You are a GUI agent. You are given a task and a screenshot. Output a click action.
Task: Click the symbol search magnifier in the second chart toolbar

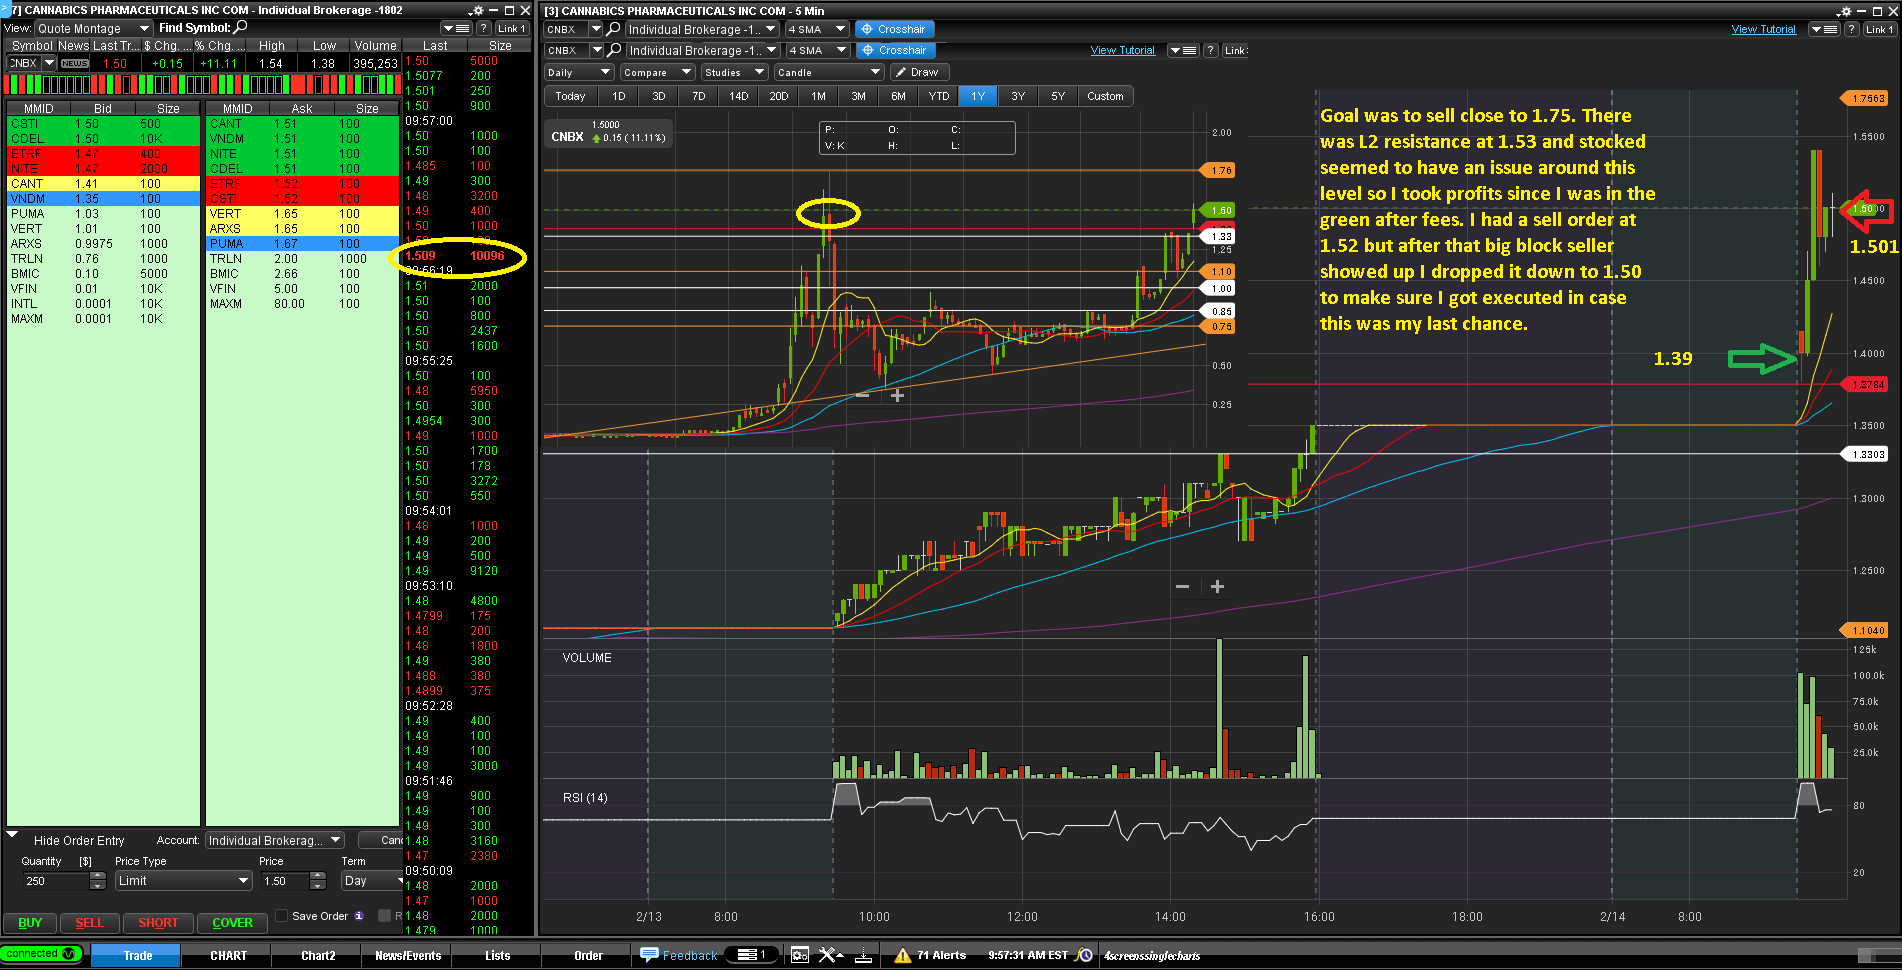[x=614, y=50]
